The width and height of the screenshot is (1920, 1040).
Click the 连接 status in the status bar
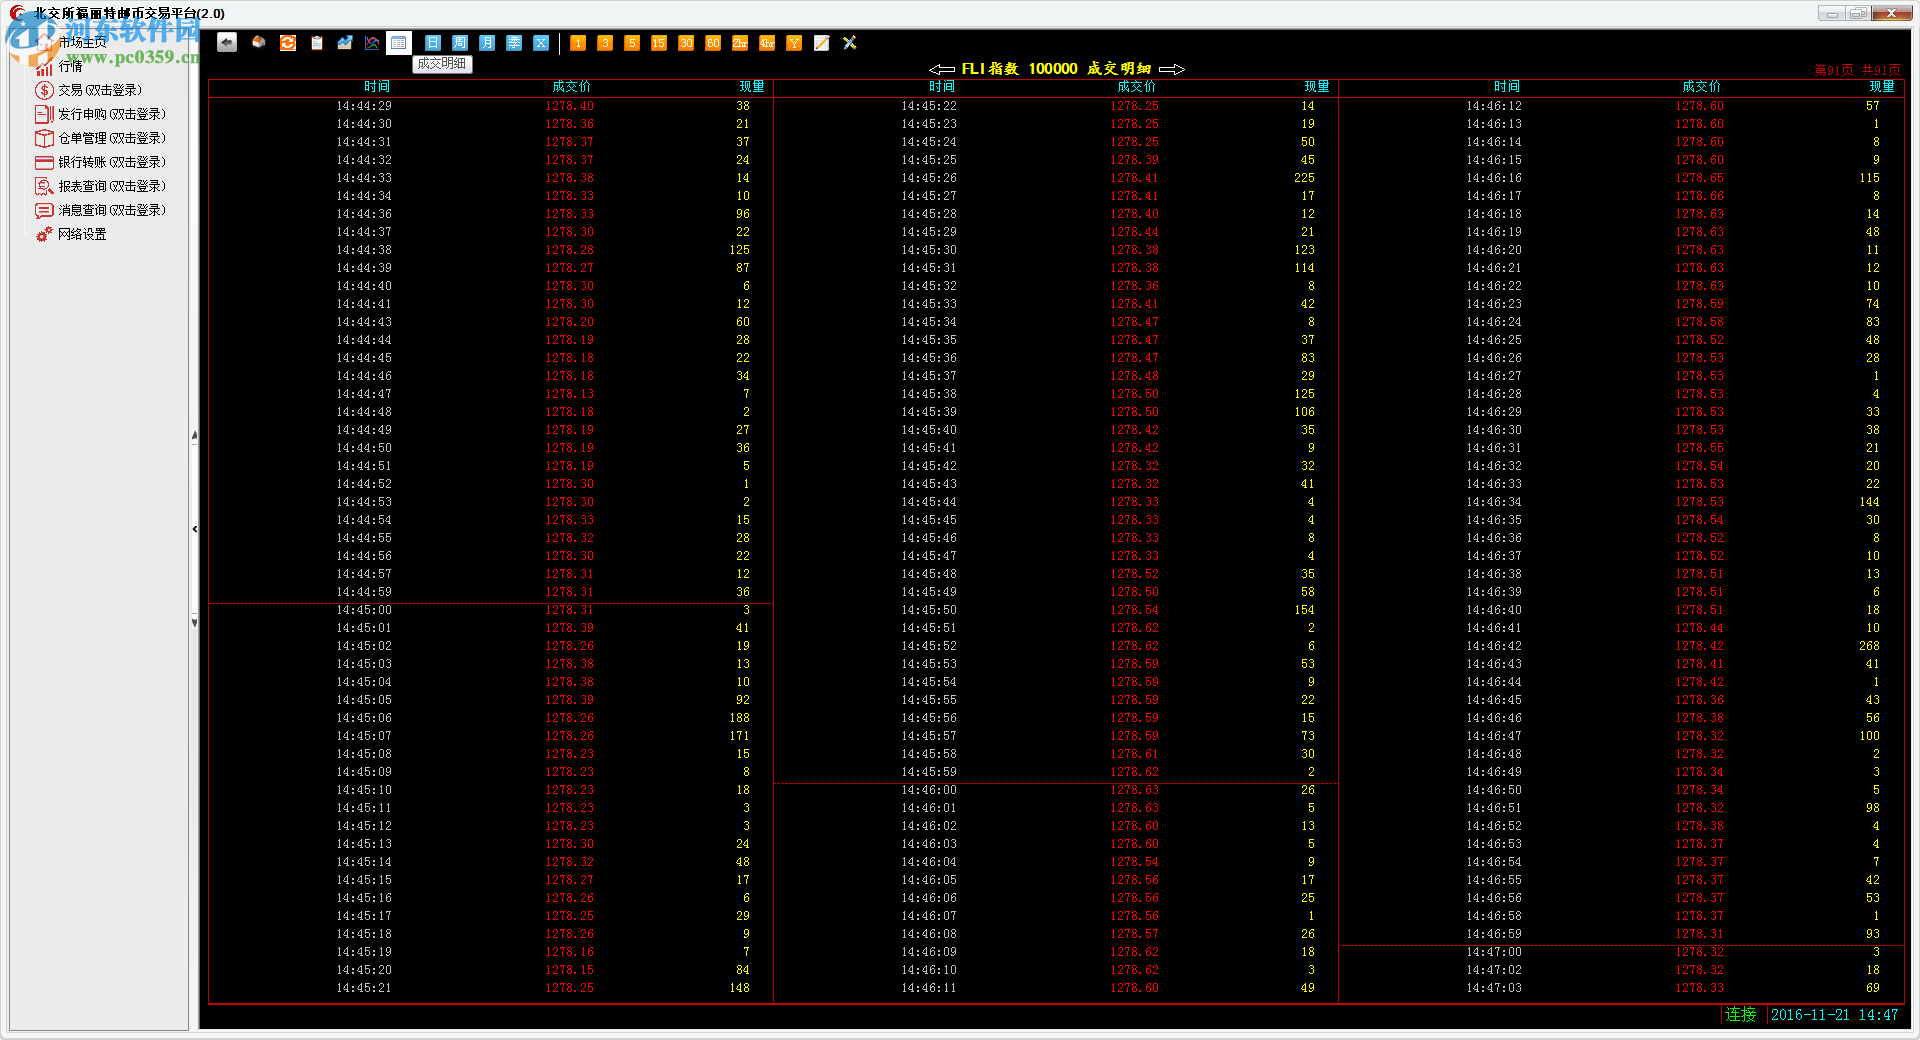click(1740, 1015)
